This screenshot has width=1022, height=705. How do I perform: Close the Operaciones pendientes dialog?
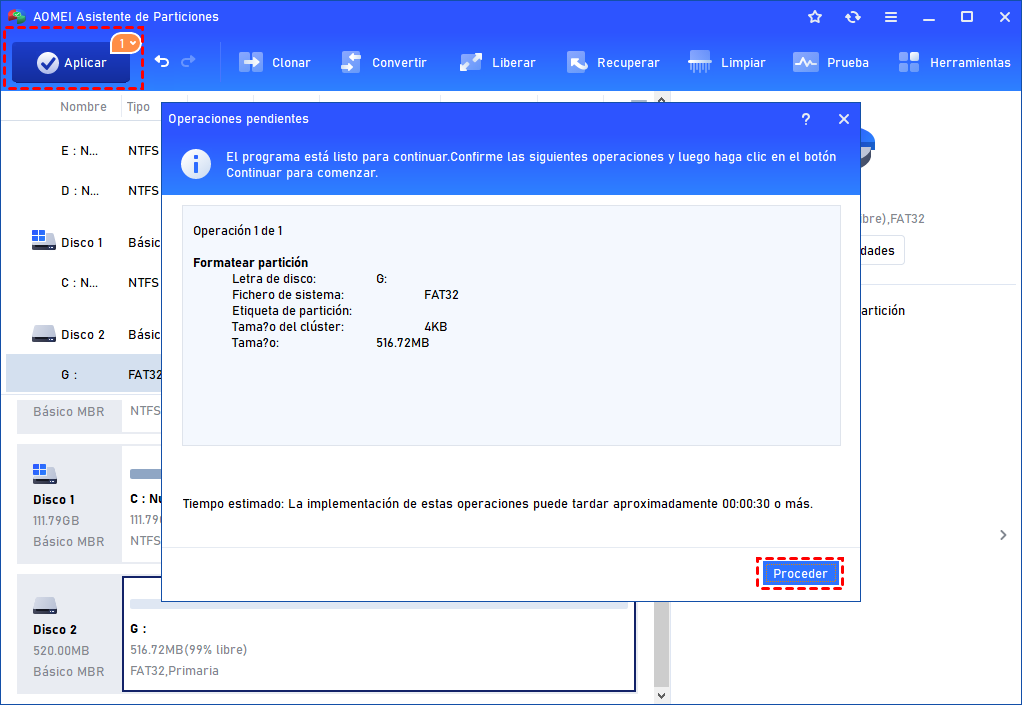[843, 119]
